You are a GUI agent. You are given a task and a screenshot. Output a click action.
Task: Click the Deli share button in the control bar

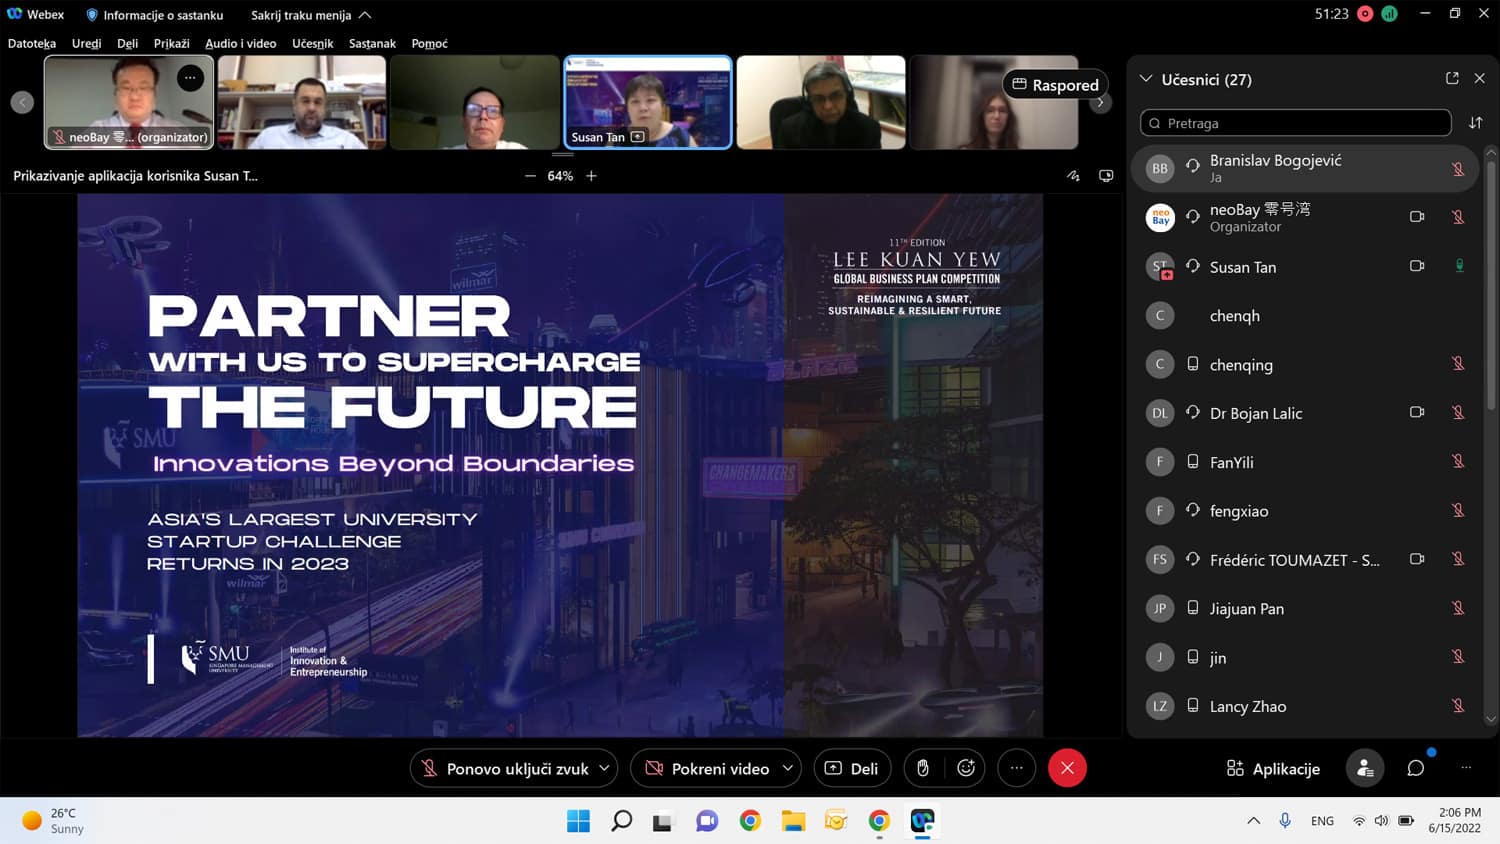852,768
